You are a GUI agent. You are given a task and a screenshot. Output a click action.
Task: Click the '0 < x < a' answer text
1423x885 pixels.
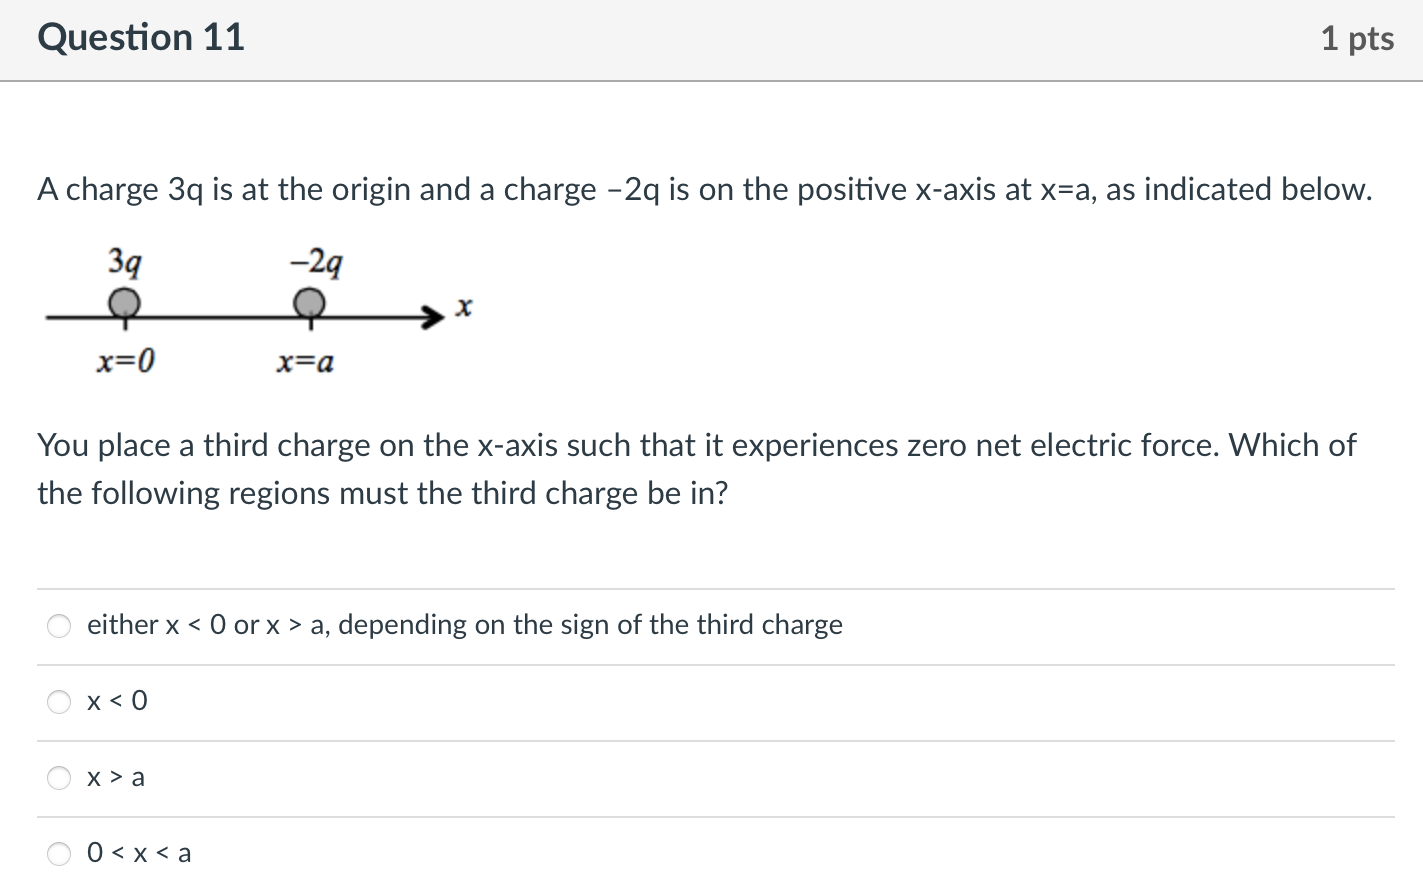(x=139, y=853)
